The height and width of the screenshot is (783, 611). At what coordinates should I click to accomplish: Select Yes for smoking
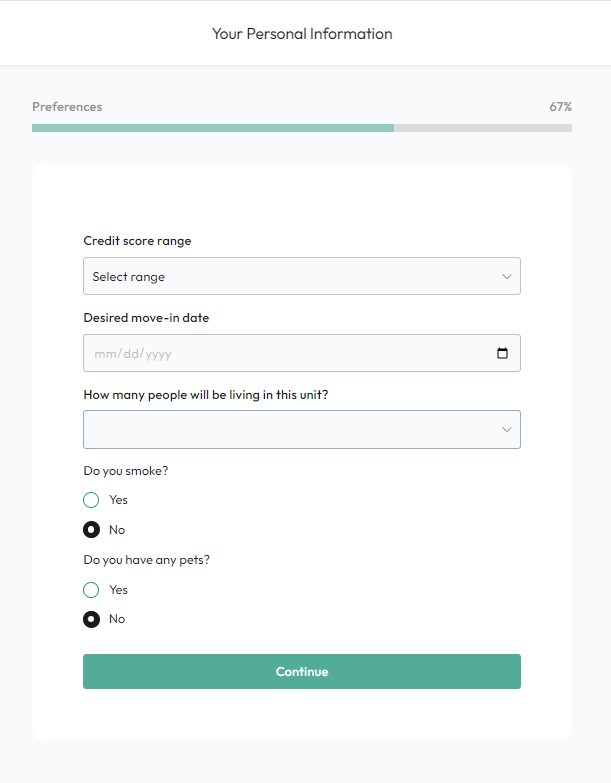91,500
